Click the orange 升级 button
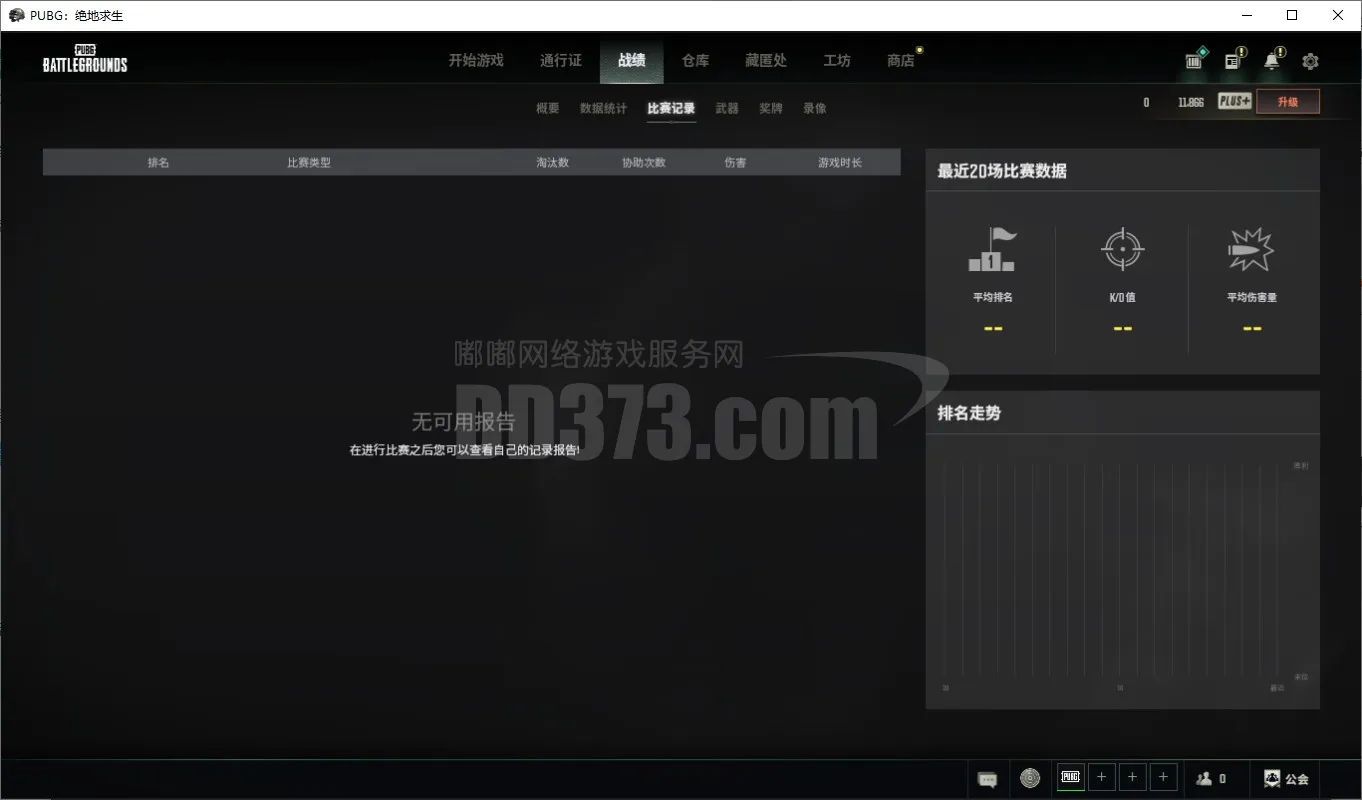The image size is (1362, 800). 1288,101
